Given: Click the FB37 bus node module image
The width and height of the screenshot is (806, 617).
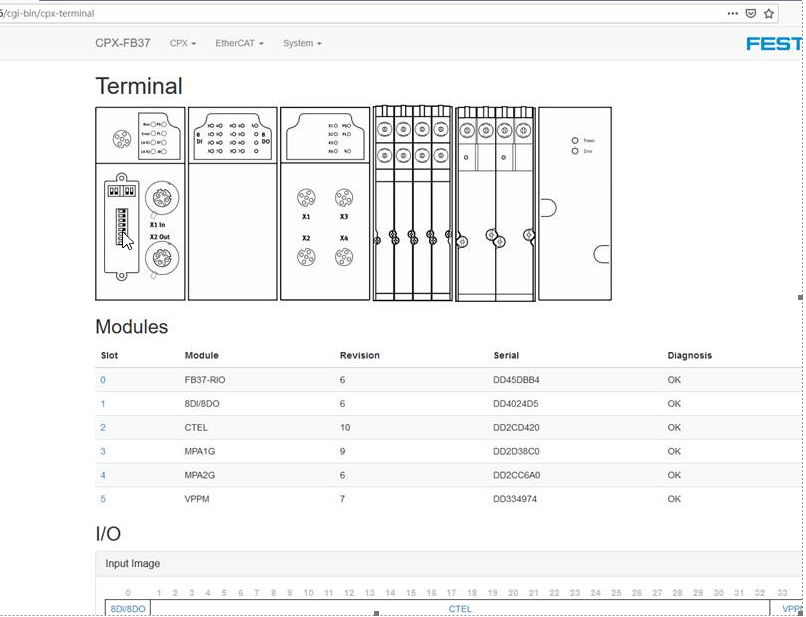Looking at the screenshot, I should pos(140,204).
